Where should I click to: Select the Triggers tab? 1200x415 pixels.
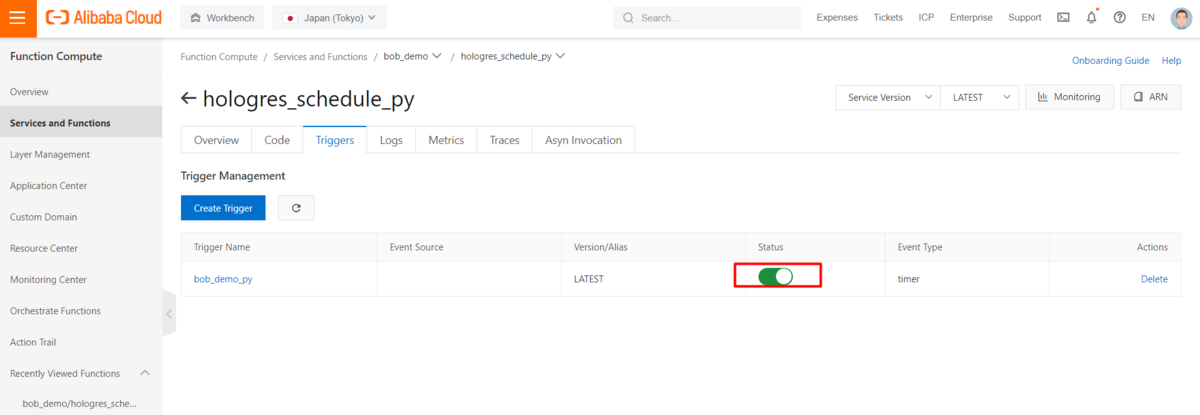pos(335,140)
